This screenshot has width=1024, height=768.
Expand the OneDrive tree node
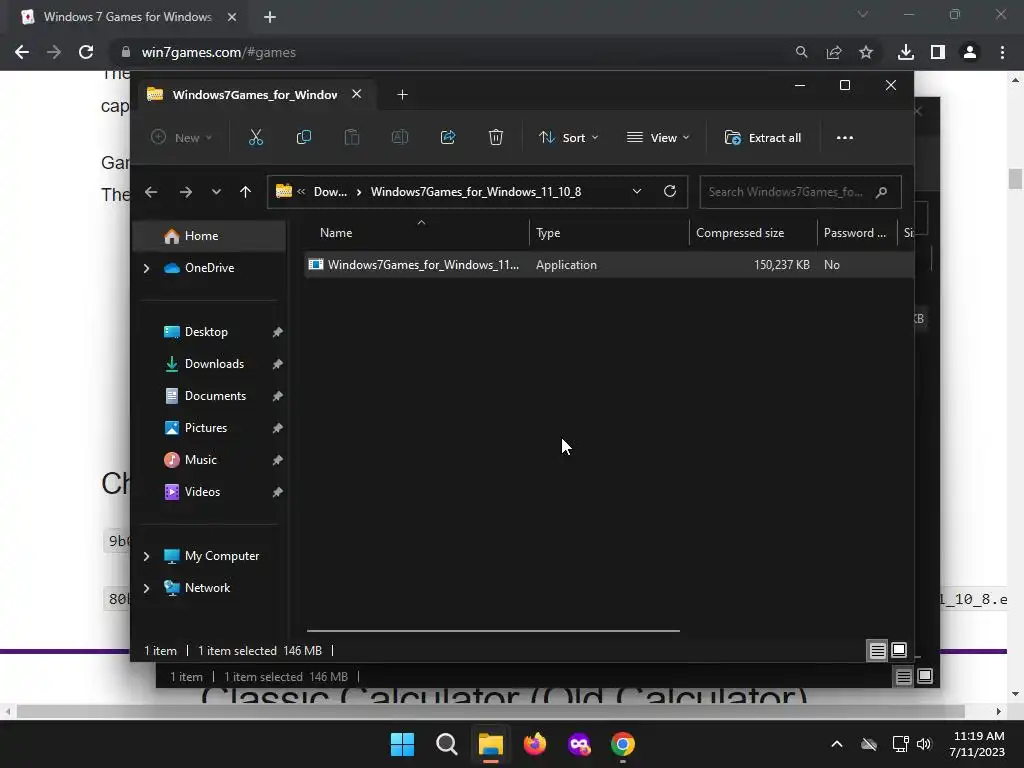(x=146, y=268)
